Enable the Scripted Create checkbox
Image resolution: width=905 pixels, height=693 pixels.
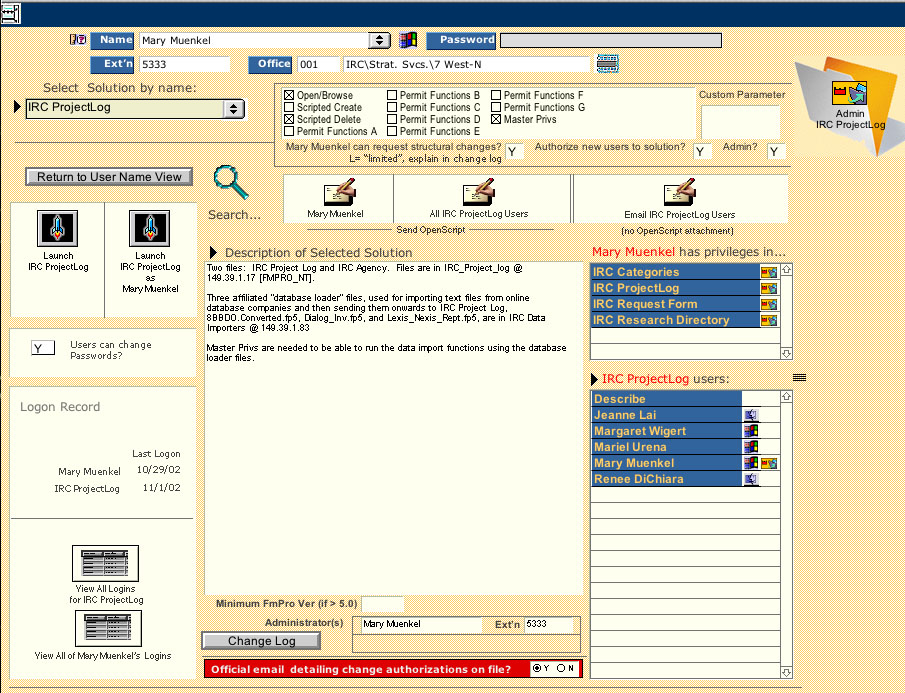290,108
